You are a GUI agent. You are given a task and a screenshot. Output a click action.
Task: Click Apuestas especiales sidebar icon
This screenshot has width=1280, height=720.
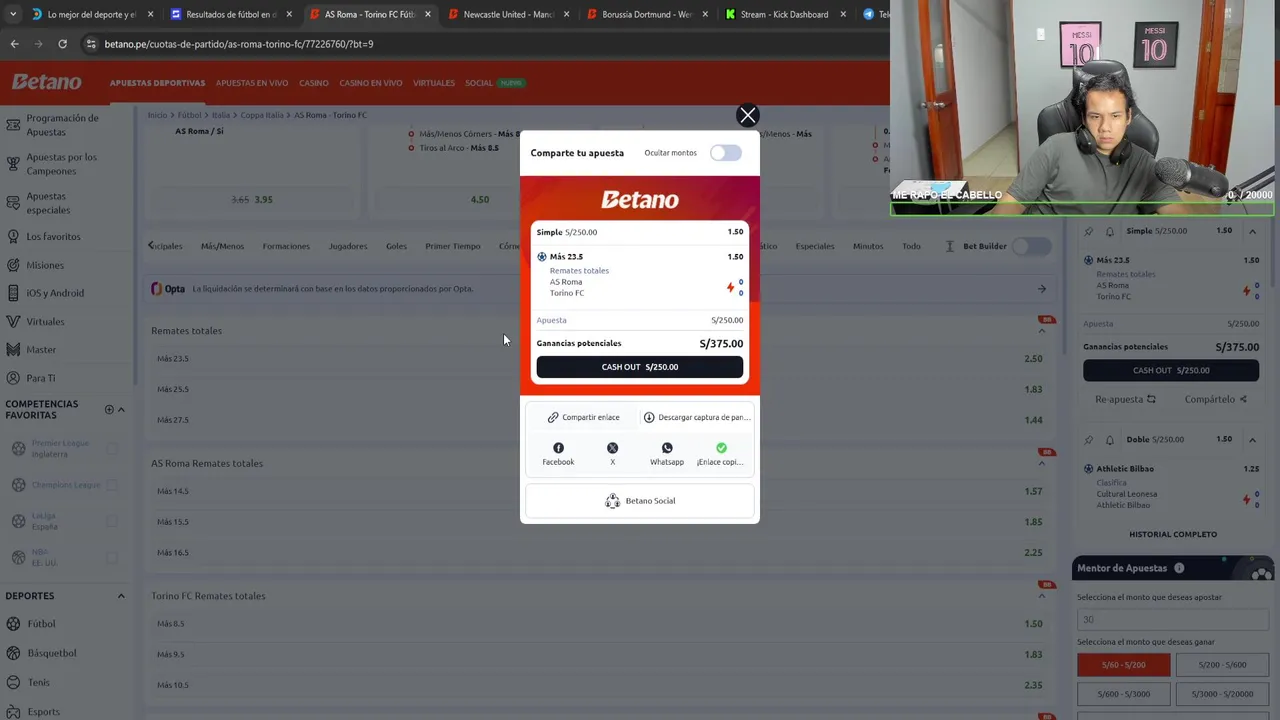[x=13, y=203]
